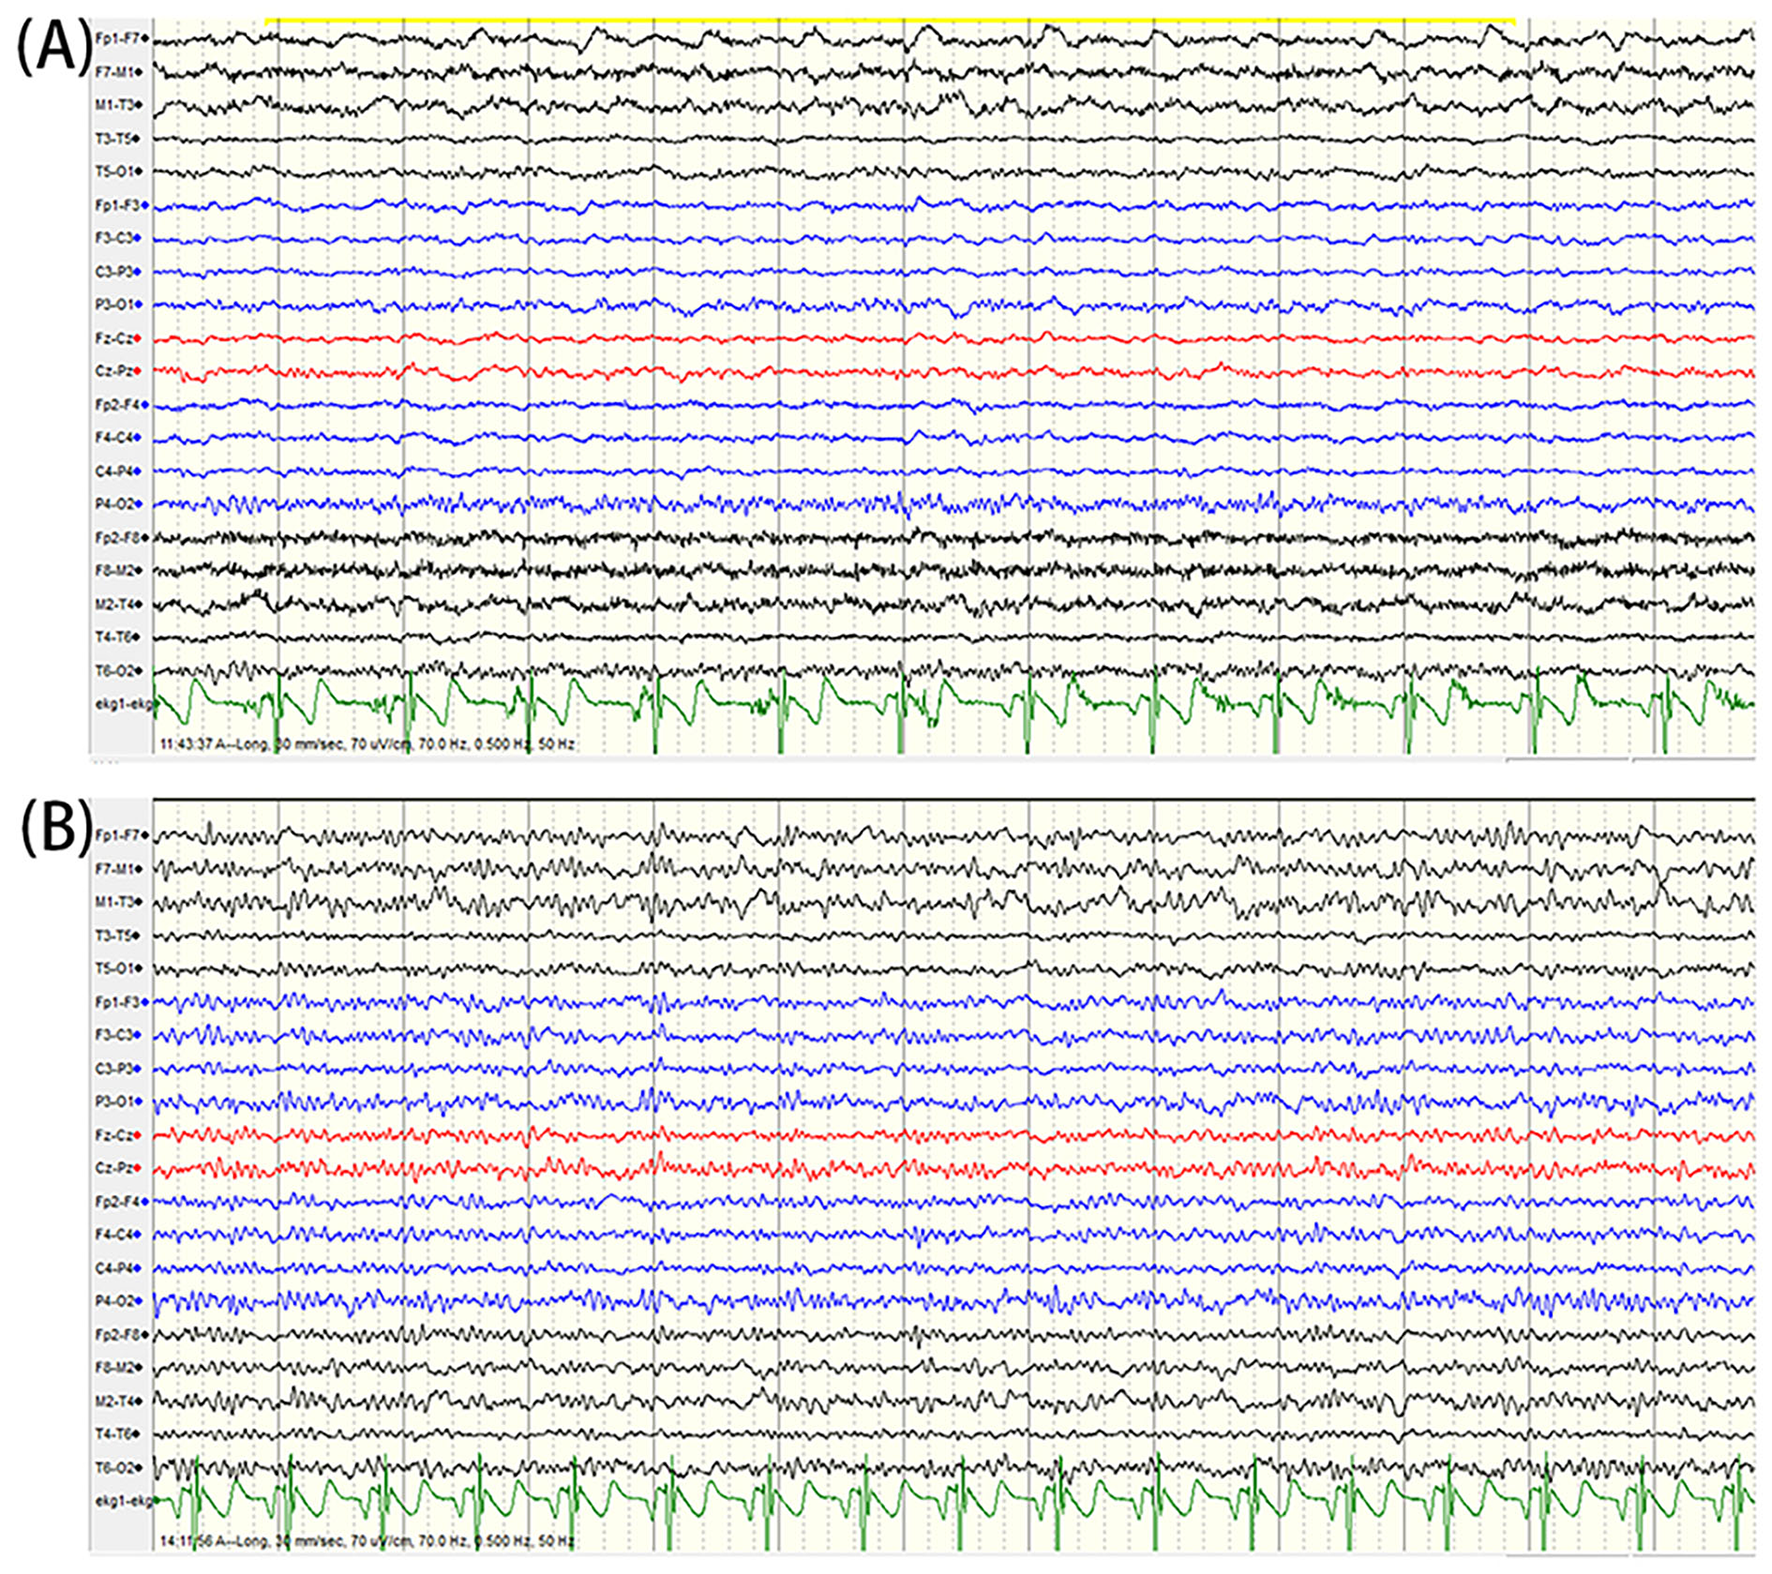Screen dimensions: 1772x1574
Task: Select the F8-M2 channel label in panel A
Action: (x=114, y=571)
